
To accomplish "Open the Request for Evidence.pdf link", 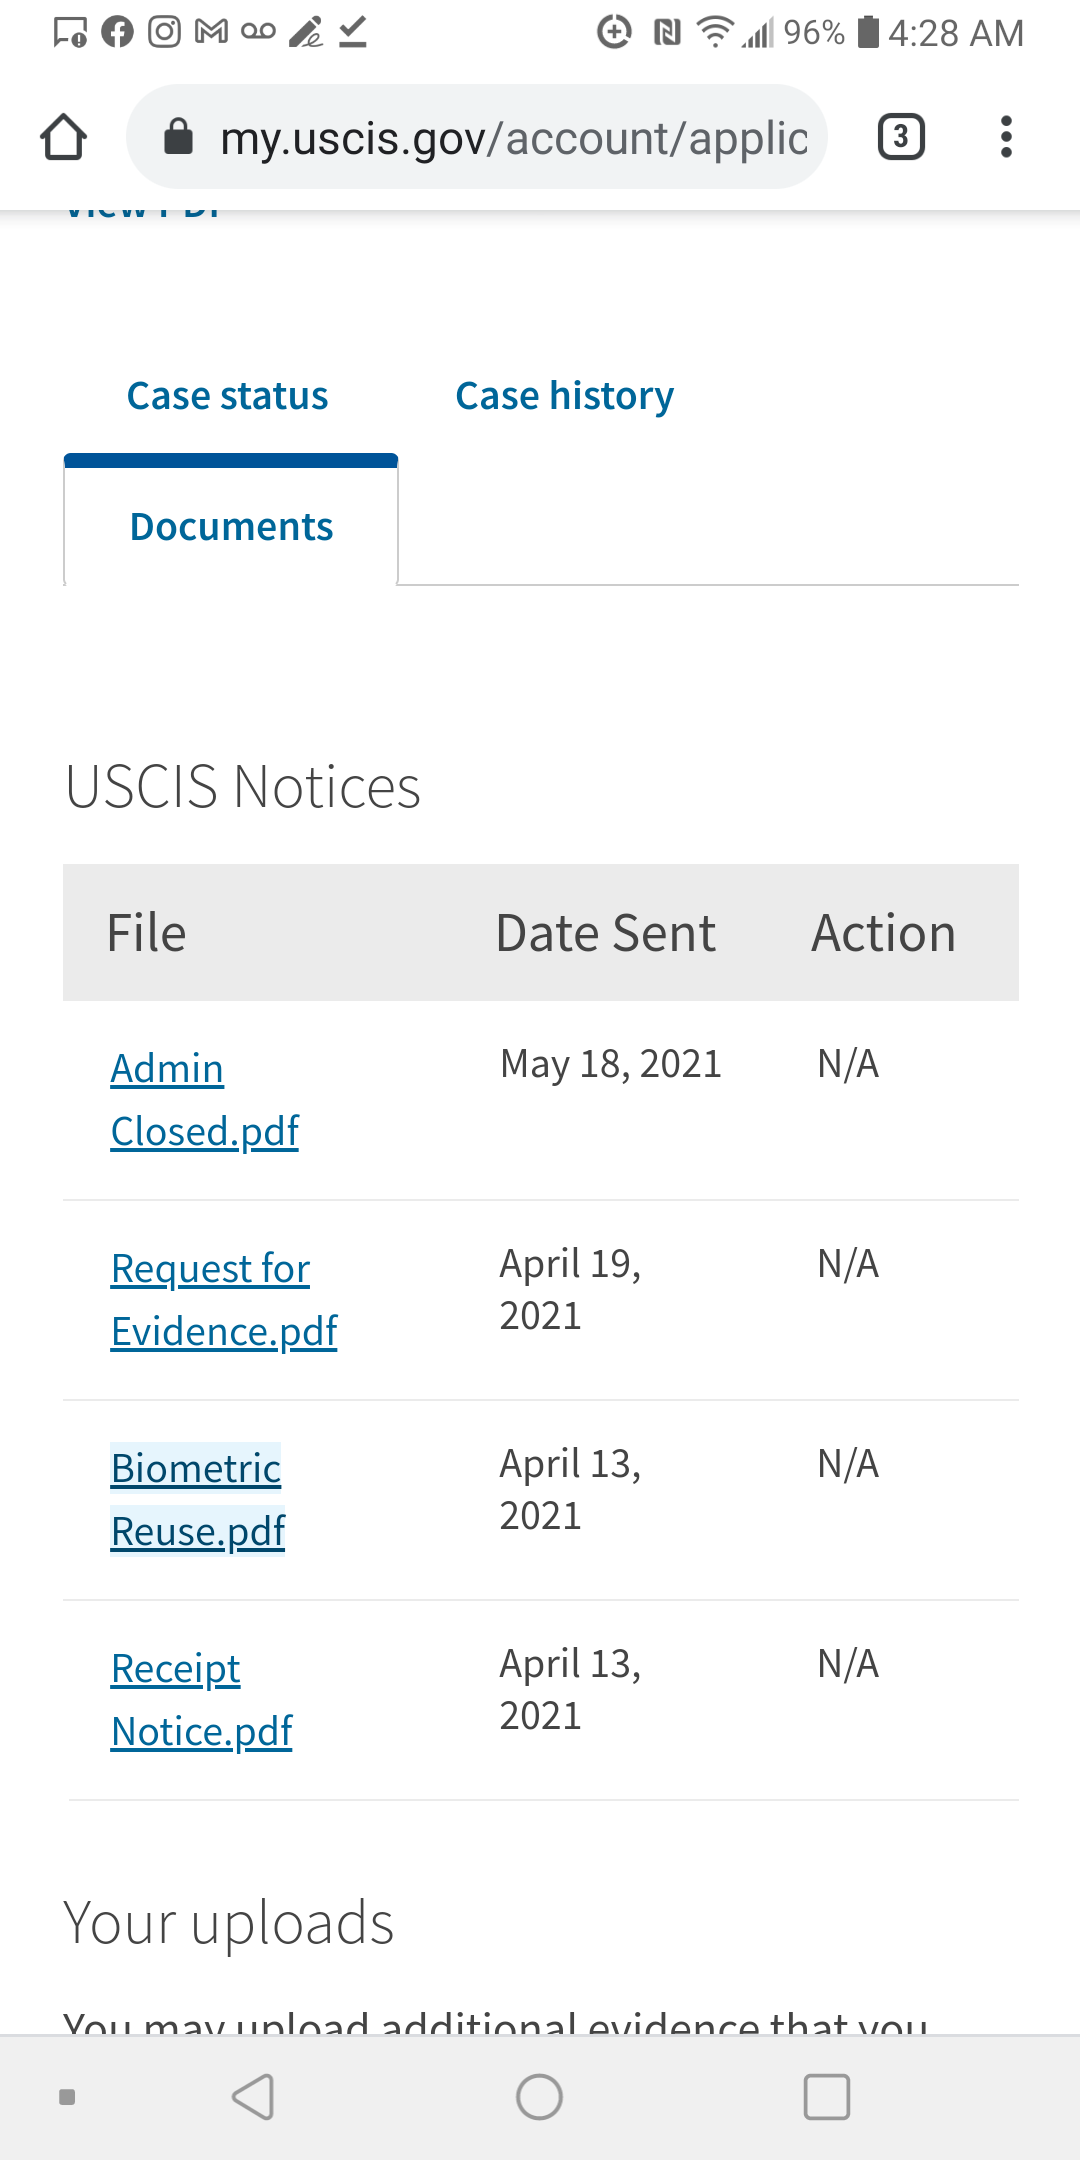I will pos(224,1300).
